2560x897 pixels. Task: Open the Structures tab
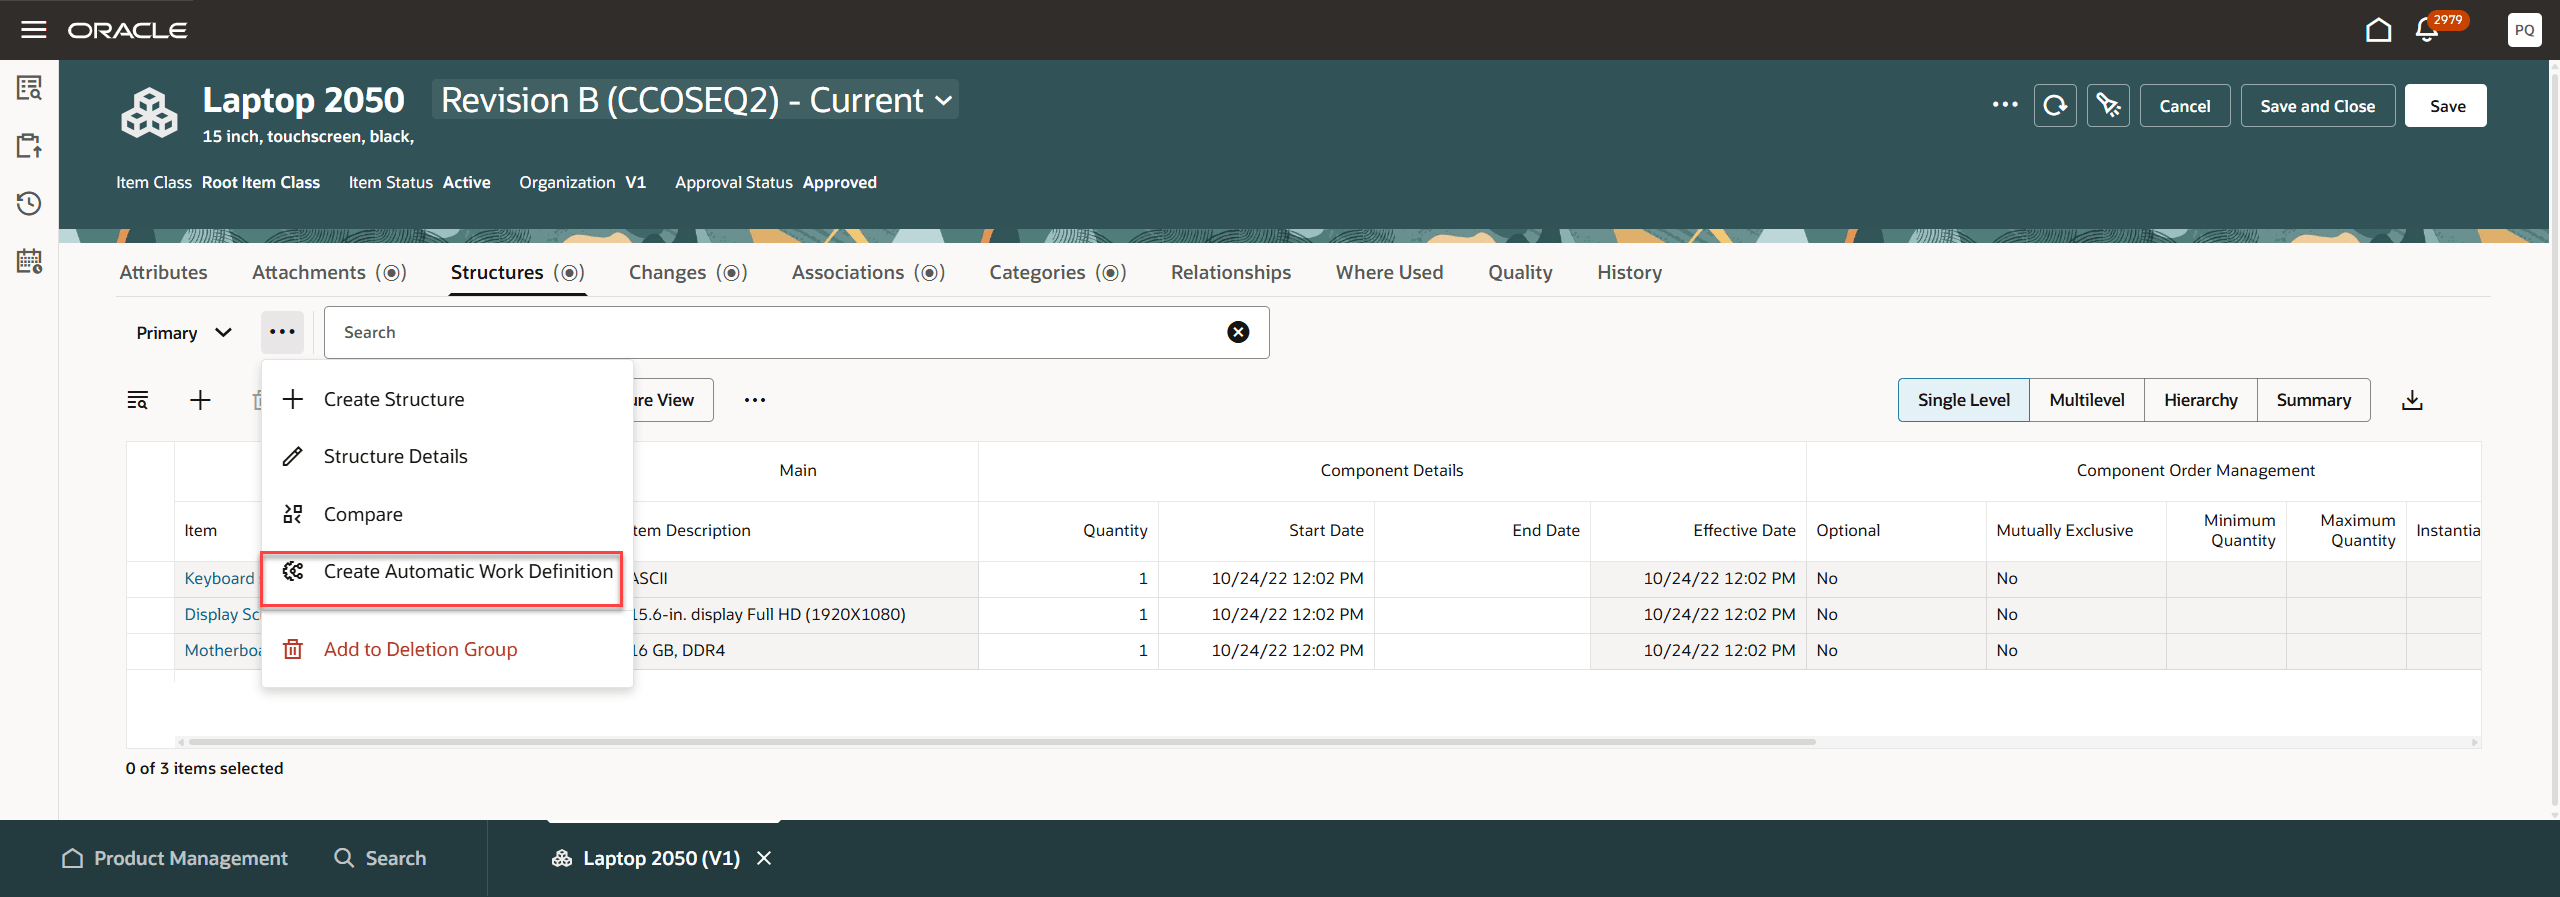pyautogui.click(x=517, y=272)
